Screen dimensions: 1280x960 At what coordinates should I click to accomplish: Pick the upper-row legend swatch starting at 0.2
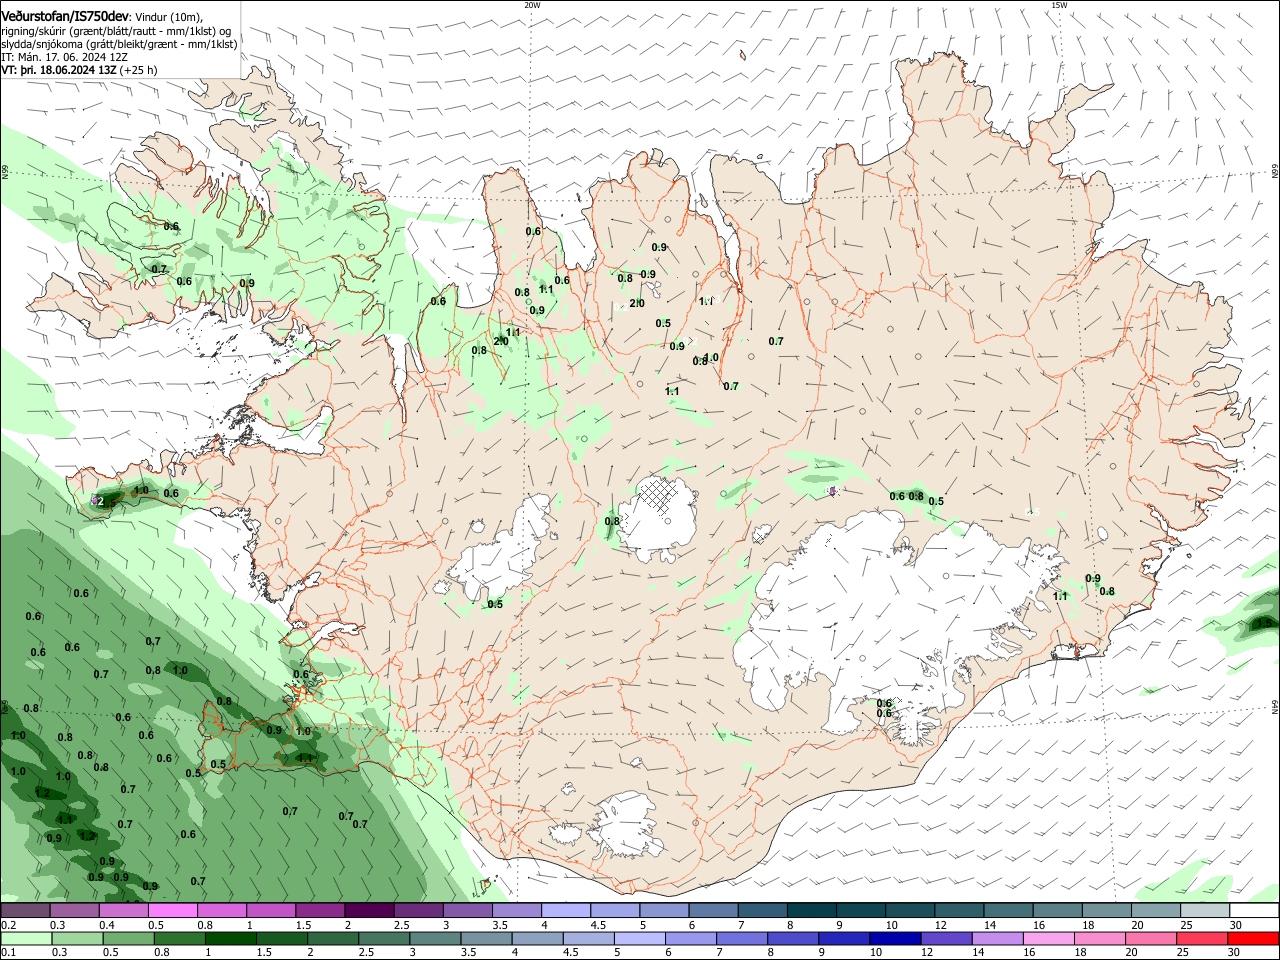pos(25,911)
